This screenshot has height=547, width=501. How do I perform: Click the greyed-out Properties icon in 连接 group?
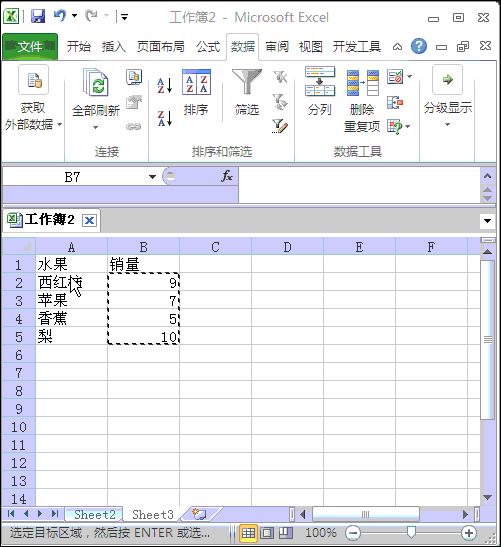pyautogui.click(x=134, y=102)
